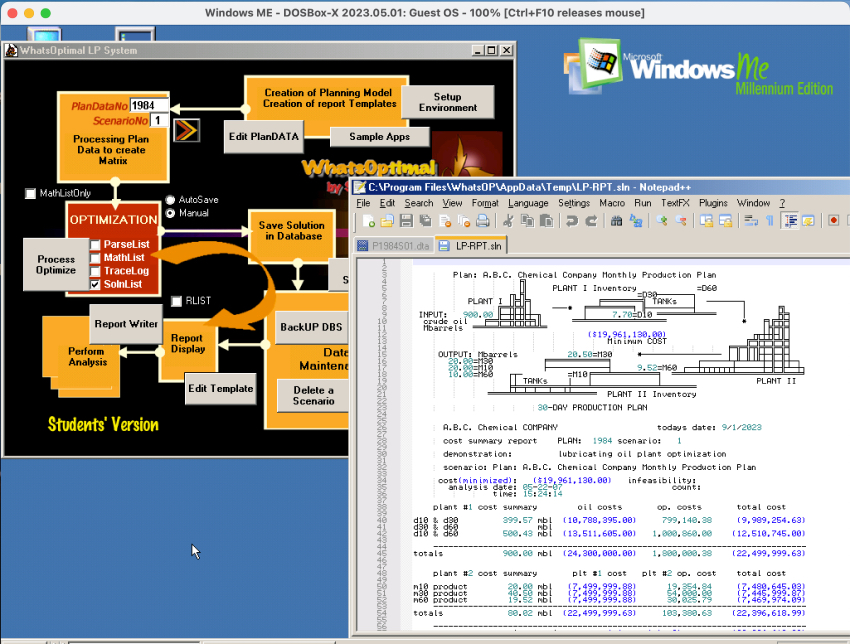Viewport: 850px width, 644px height.
Task: Click the Undo arrow icon
Action: [571, 221]
